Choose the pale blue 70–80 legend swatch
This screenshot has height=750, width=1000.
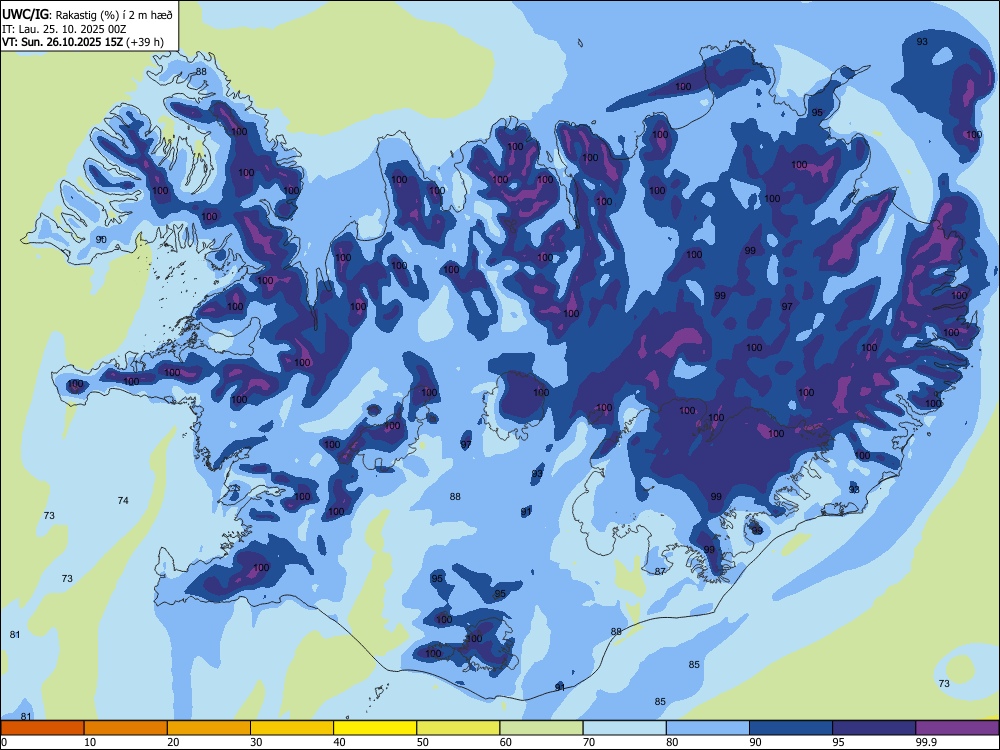pos(624,728)
